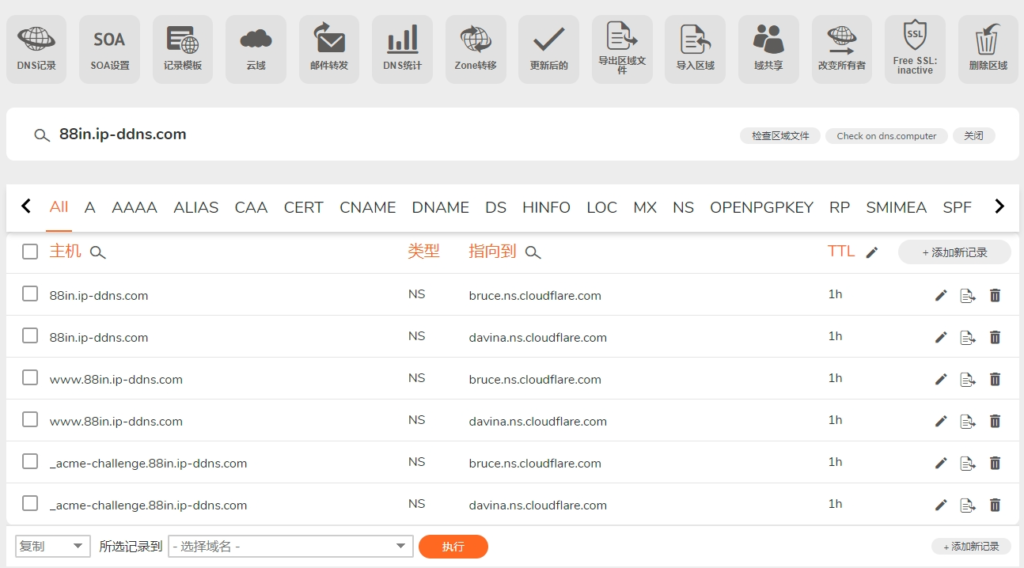Open the DNS统计 statistics chart icon
Viewport: 1024px width, 568px height.
coord(402,48)
